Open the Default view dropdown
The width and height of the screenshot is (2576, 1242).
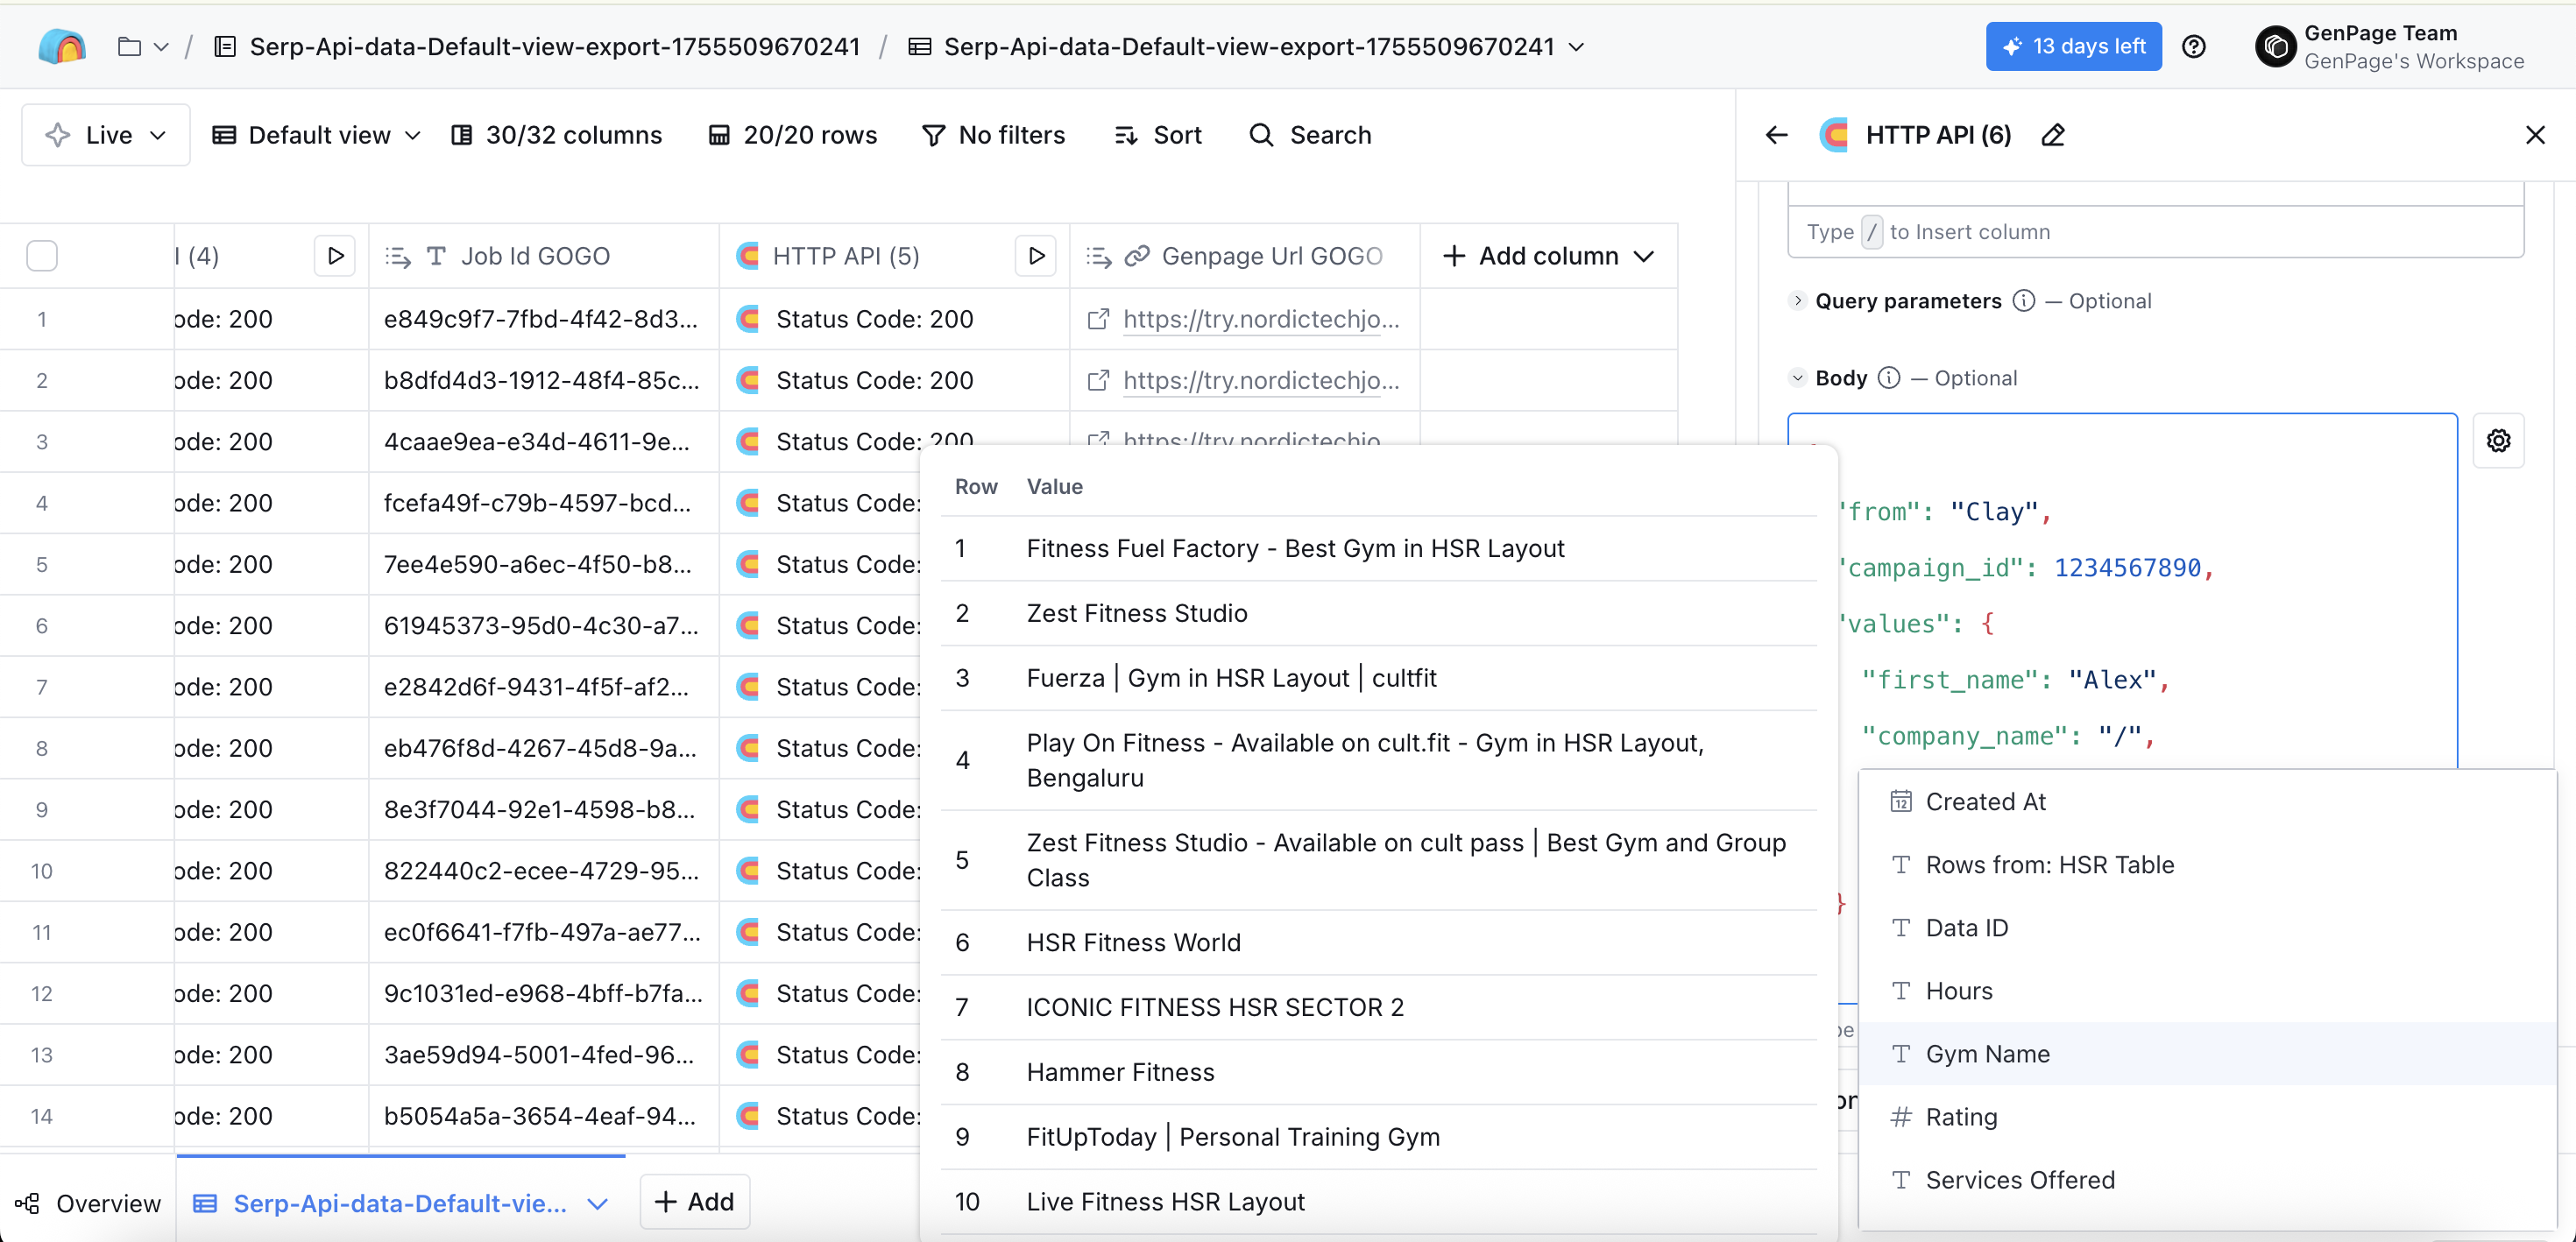(x=316, y=135)
